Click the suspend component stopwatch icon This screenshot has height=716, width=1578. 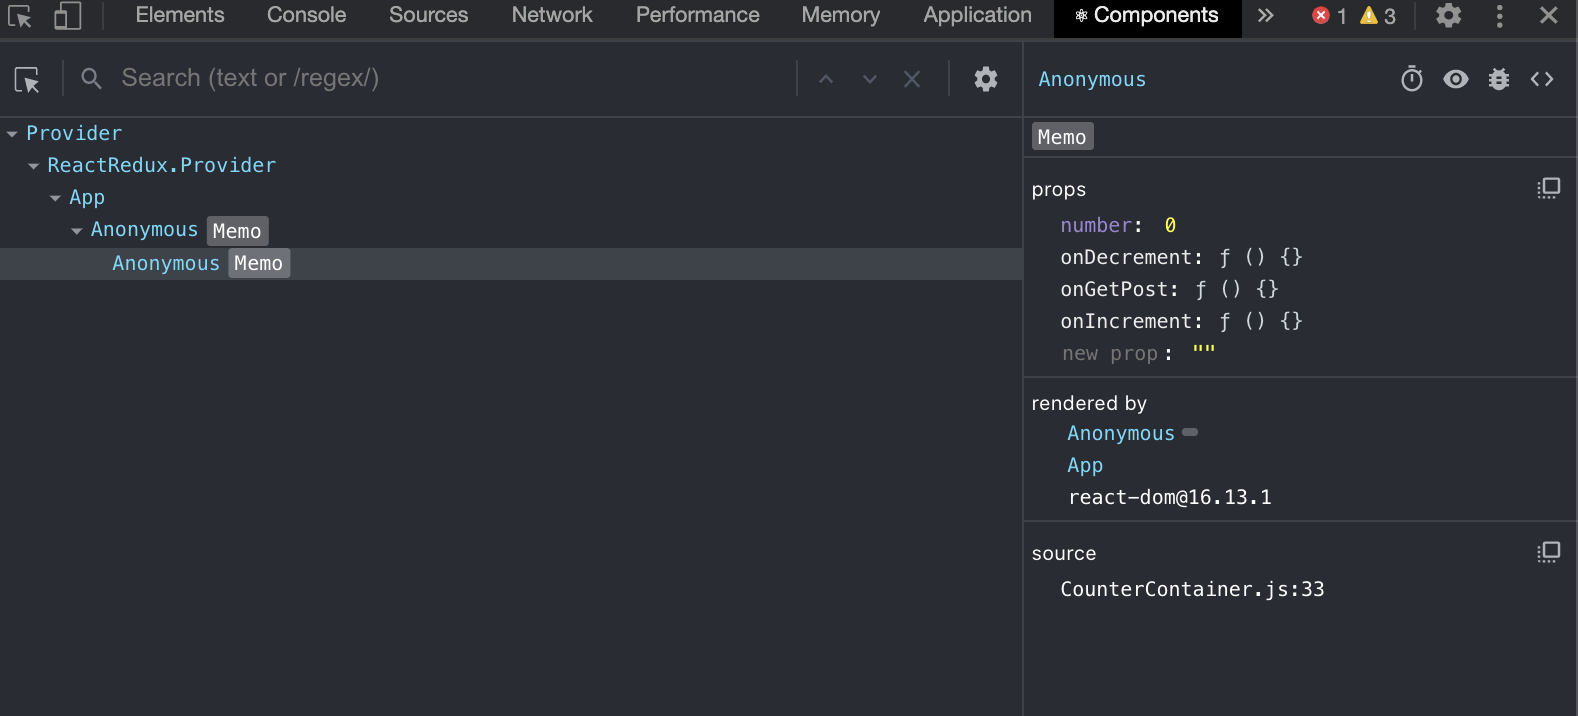coord(1411,79)
